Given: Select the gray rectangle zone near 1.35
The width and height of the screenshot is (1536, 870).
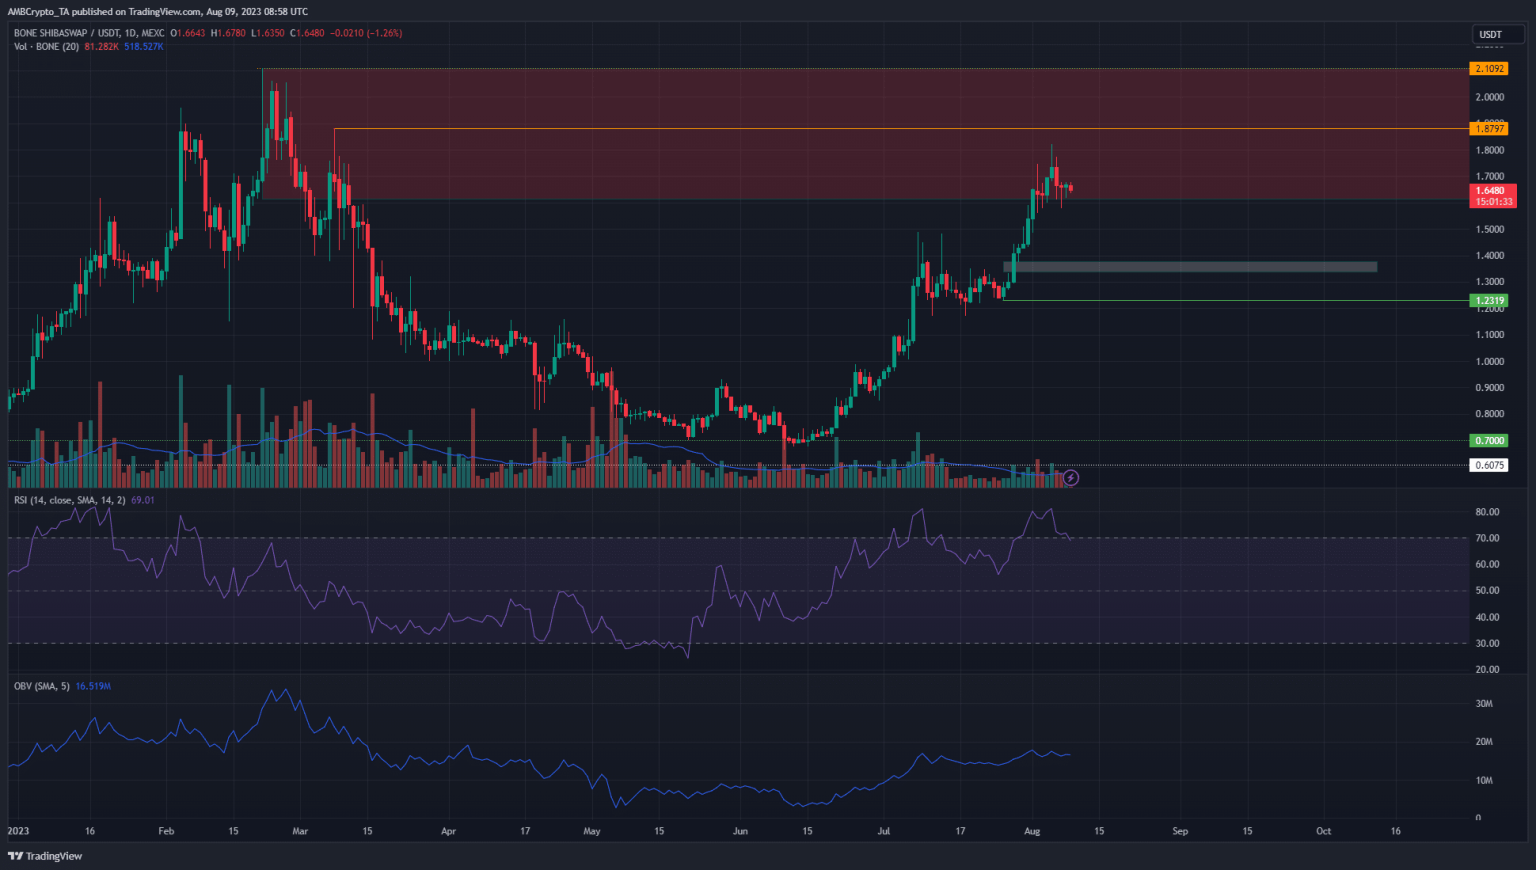Looking at the screenshot, I should tap(1190, 267).
